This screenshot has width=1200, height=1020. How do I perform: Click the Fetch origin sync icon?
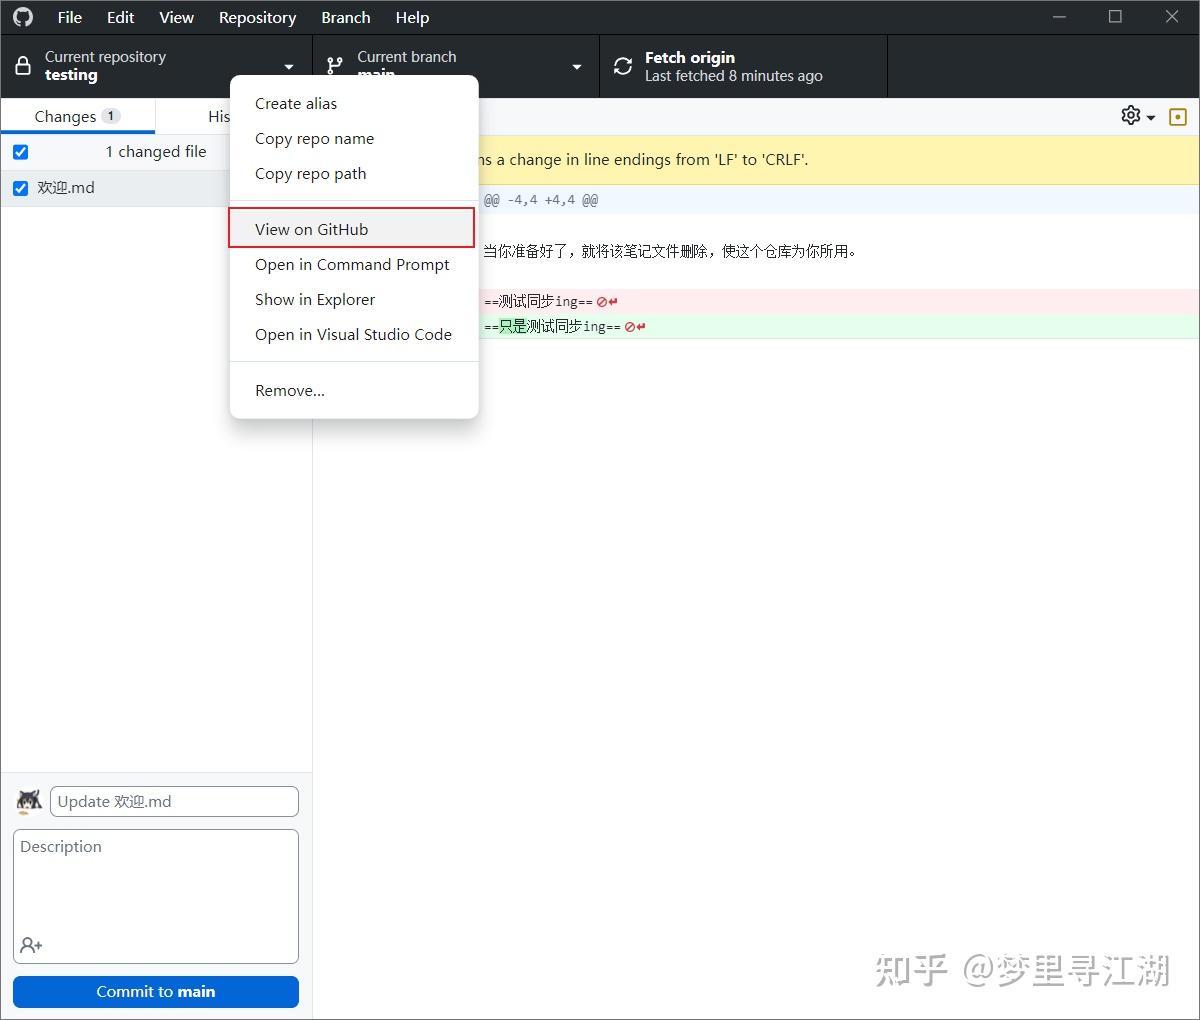click(622, 64)
